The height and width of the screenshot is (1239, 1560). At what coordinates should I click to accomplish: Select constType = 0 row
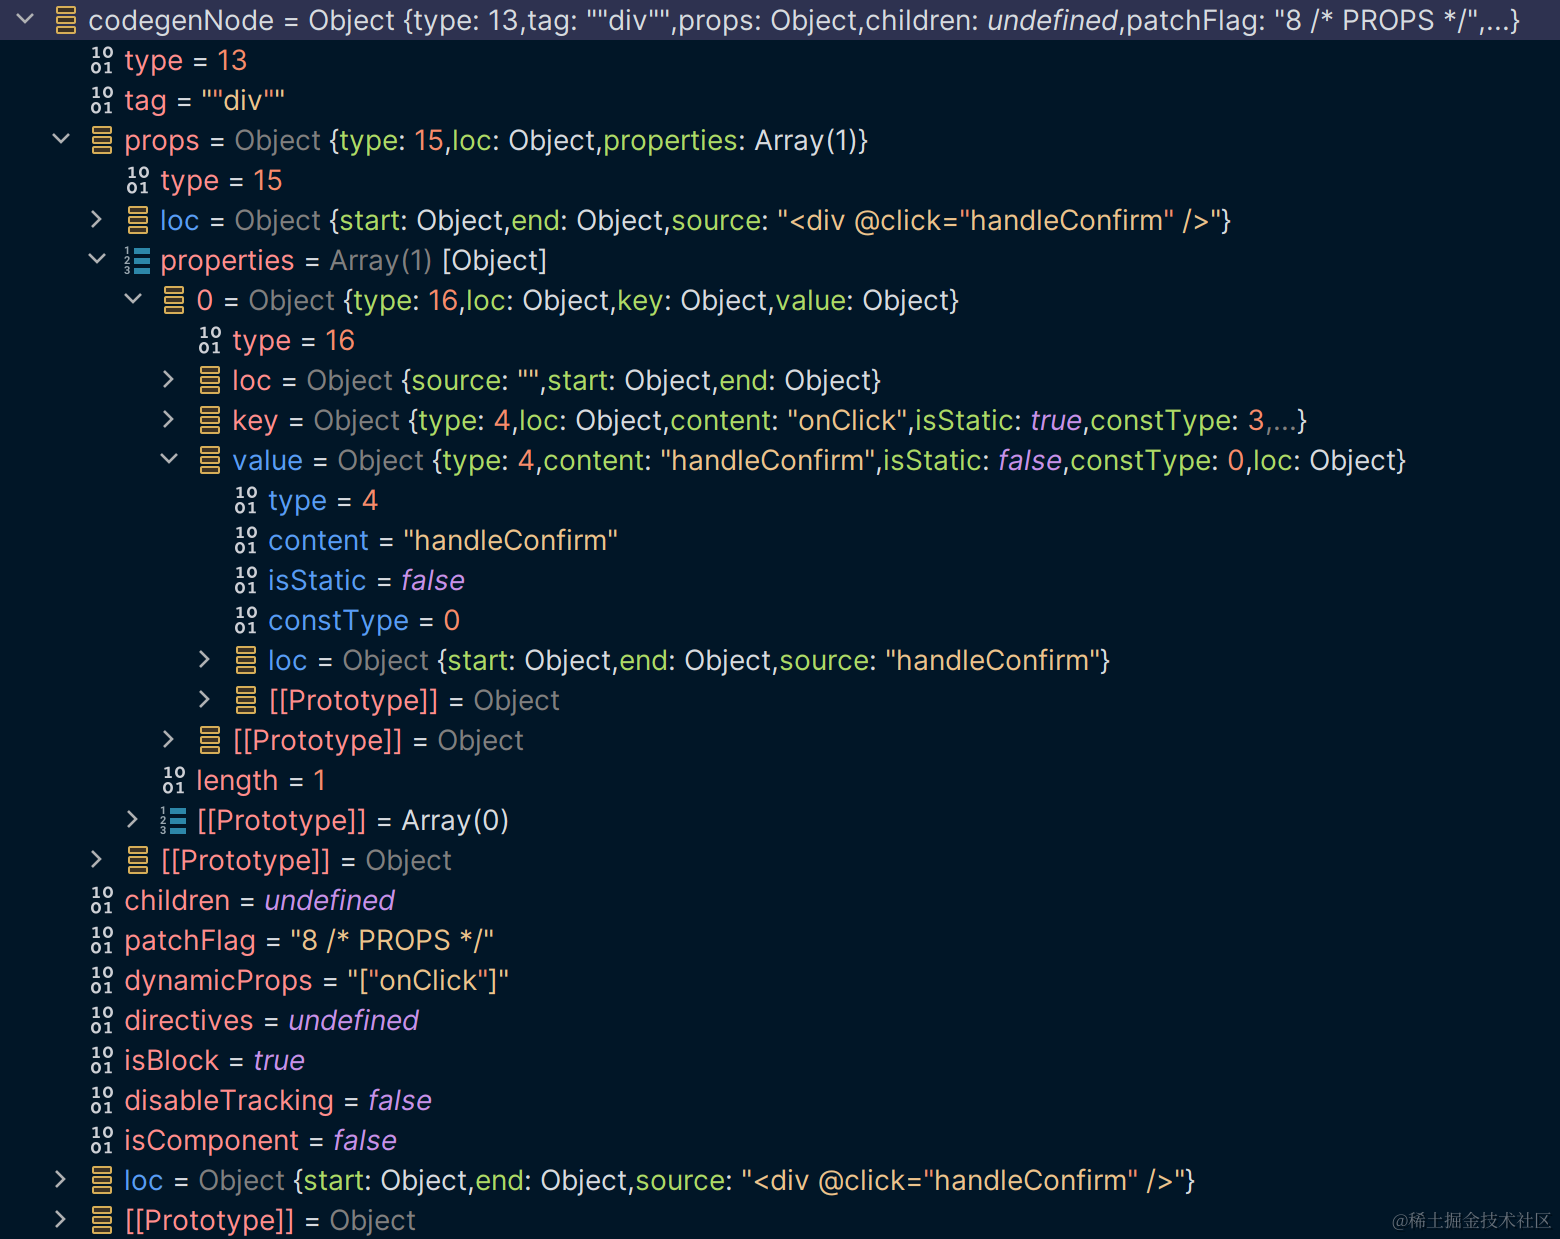tap(780, 620)
